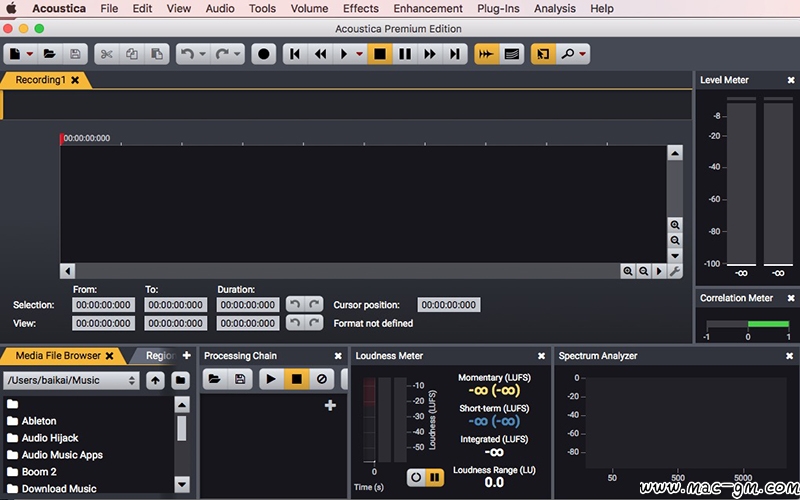
Task: Click the waveform horizontal scroll left arrow
Action: pyautogui.click(x=67, y=271)
